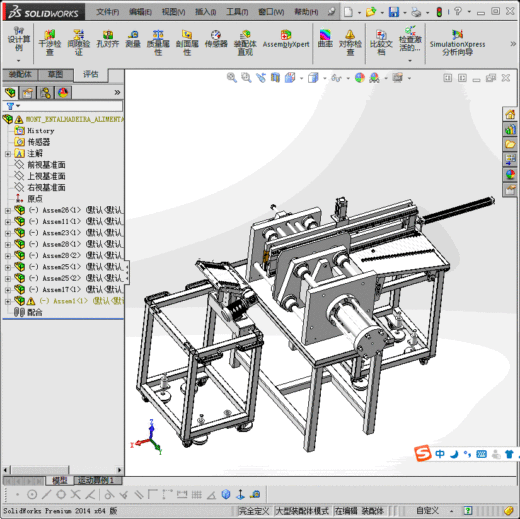The width and height of the screenshot is (520, 519).
Task: Launch the AssemblyXpert tool
Action: click(x=286, y=39)
